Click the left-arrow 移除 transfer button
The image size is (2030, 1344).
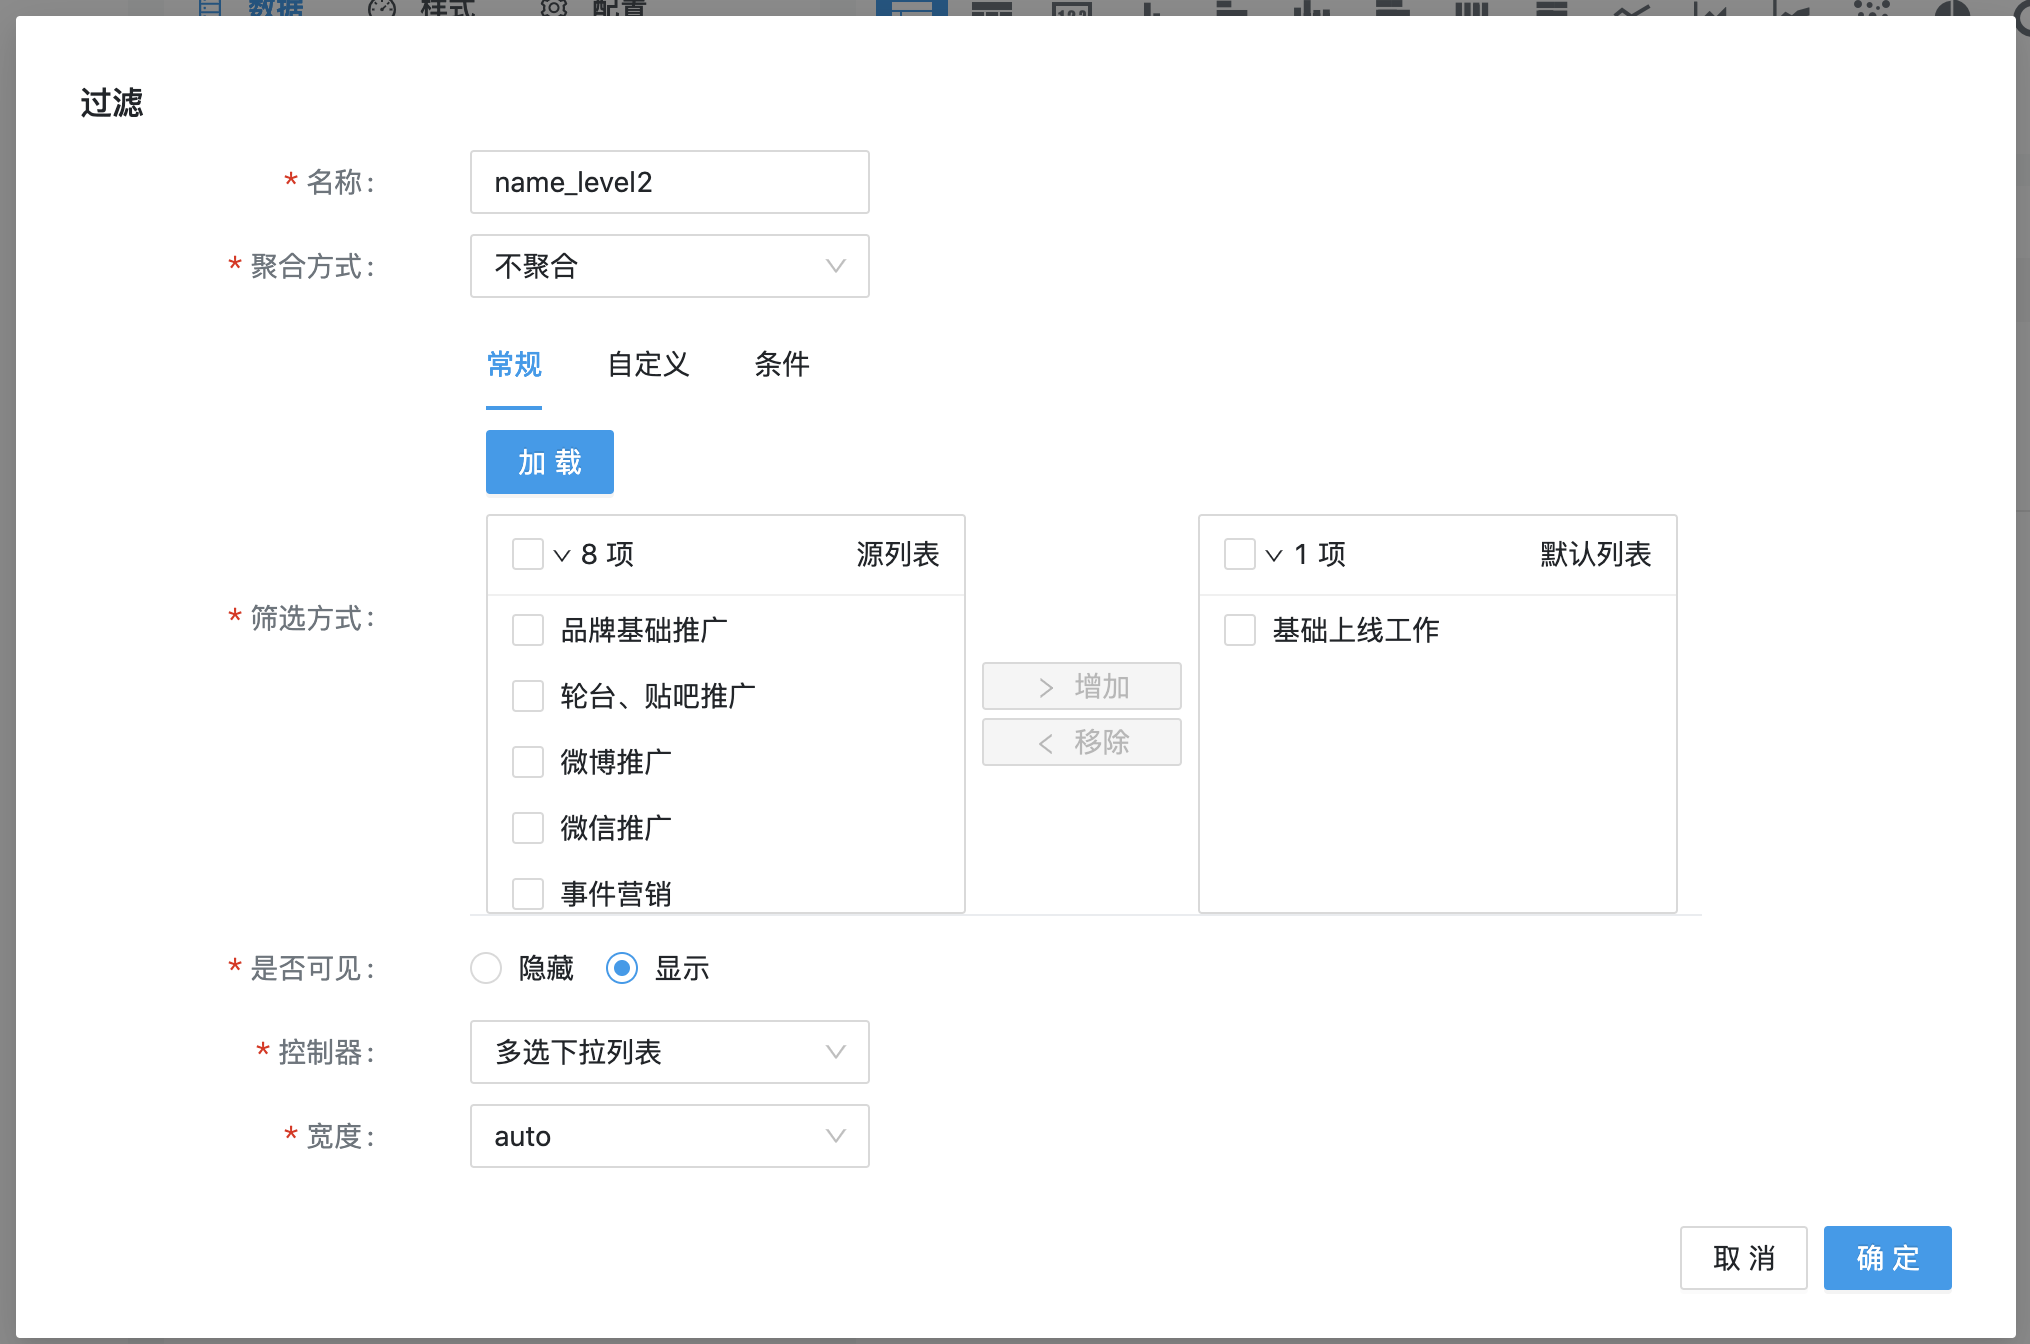(1081, 742)
